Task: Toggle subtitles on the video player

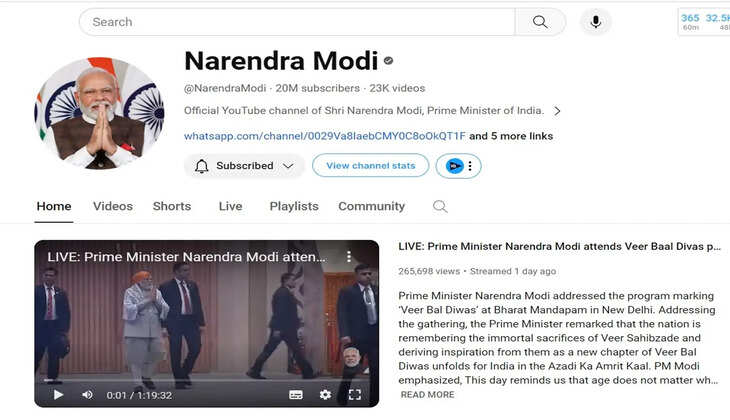Action: (x=296, y=395)
